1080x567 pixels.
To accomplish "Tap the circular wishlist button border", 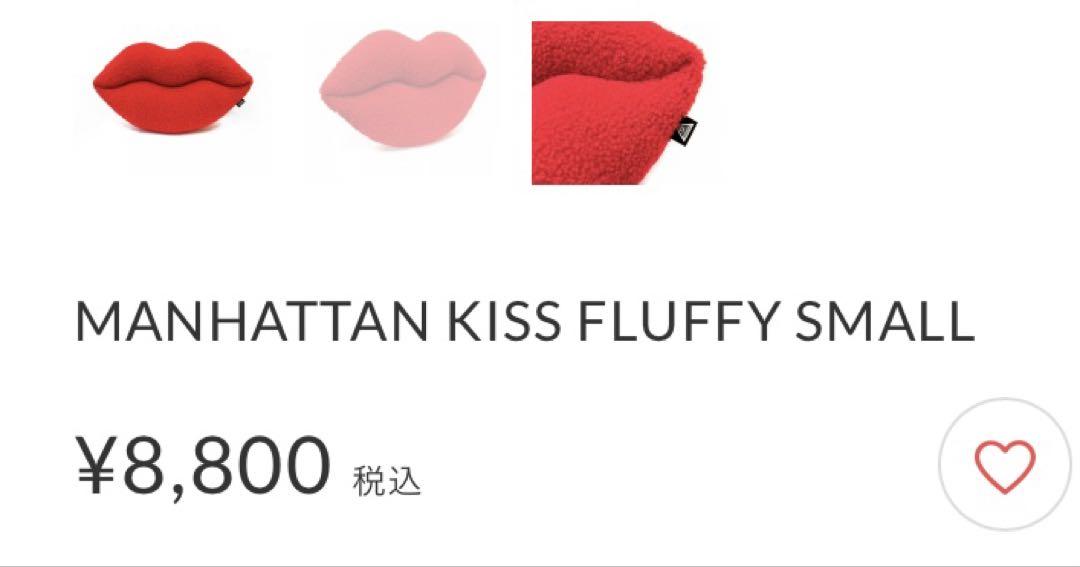I will [x=1004, y=402].
